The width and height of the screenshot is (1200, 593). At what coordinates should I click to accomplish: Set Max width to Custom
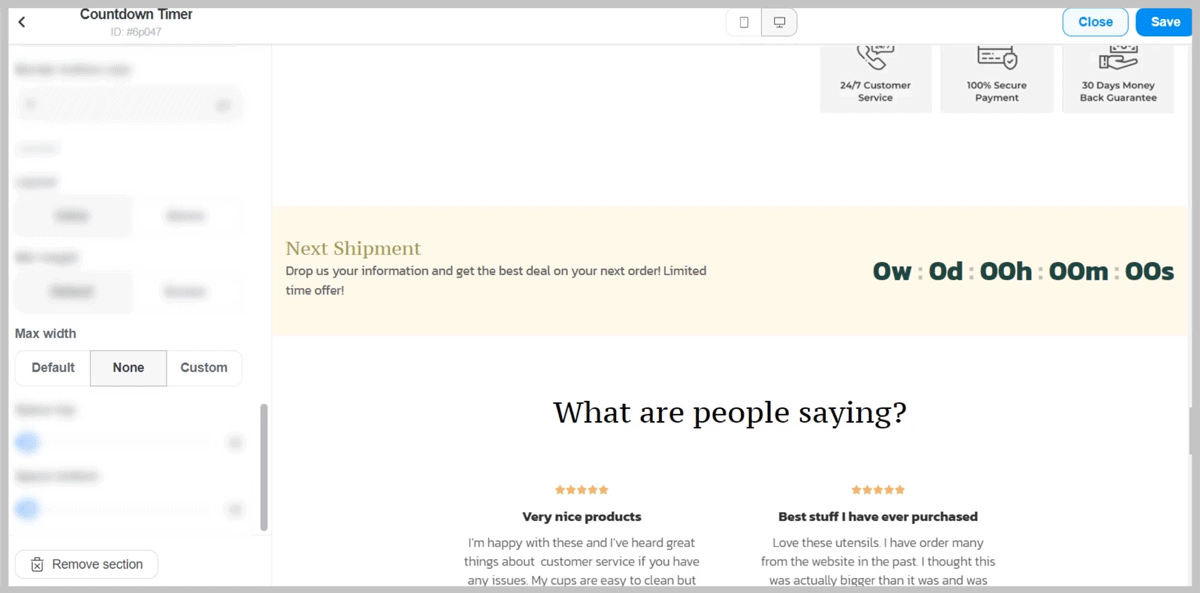point(204,368)
